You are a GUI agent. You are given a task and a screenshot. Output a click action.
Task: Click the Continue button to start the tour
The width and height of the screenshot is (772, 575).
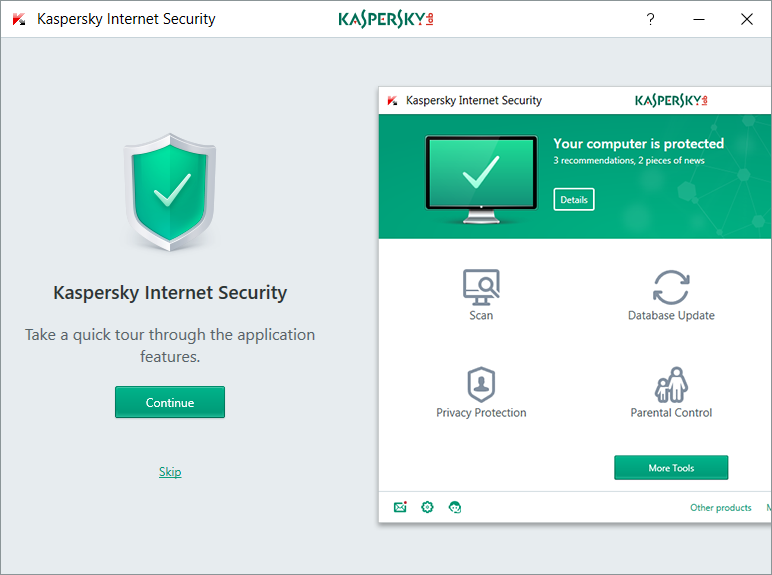(170, 402)
